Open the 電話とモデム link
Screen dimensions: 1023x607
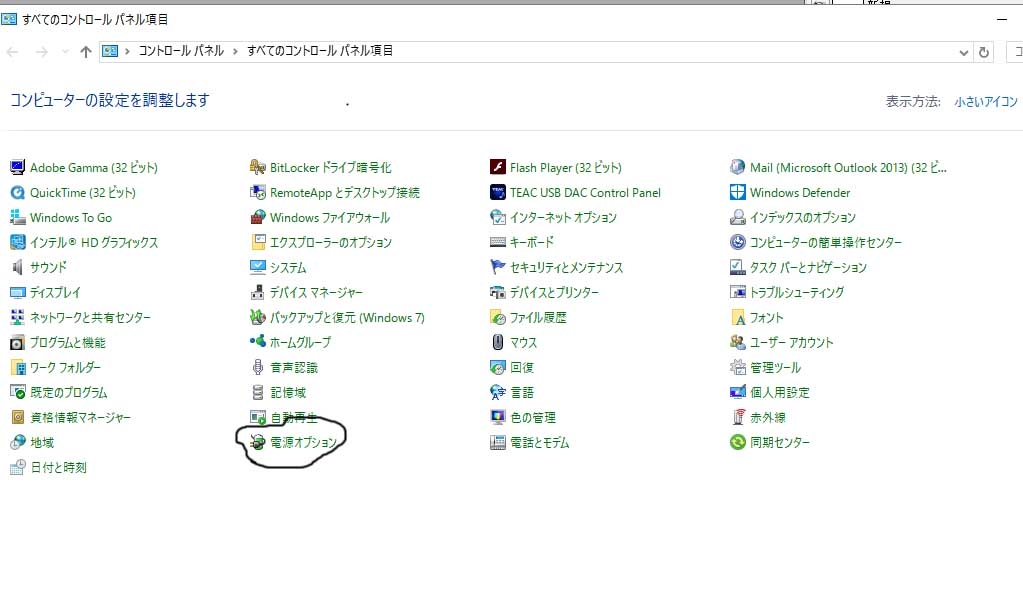[x=540, y=443]
